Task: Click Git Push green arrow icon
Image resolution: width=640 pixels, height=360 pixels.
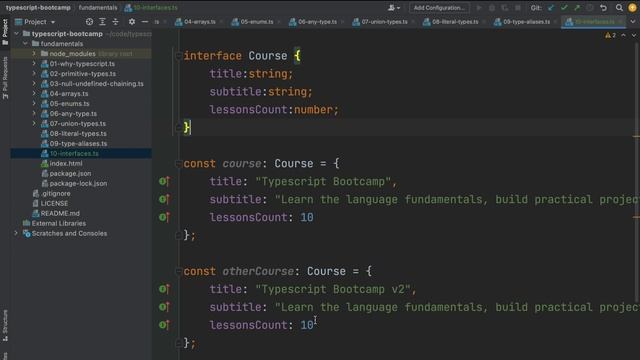Action: [577, 8]
